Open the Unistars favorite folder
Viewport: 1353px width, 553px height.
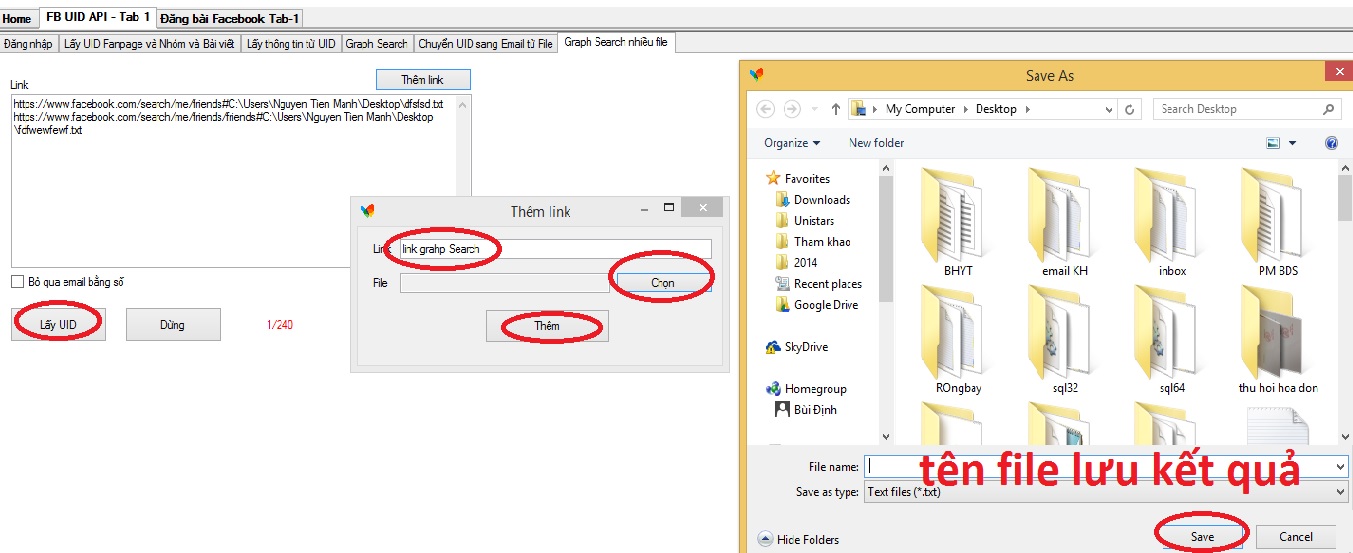[x=814, y=220]
